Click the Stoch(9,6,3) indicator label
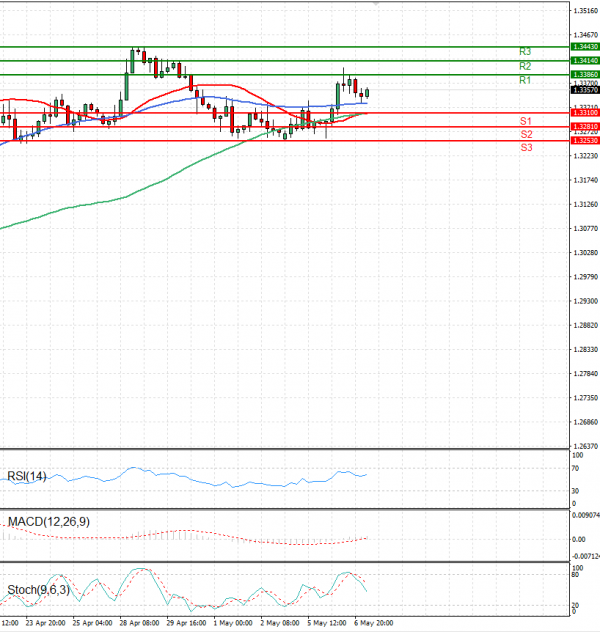Viewport: 600px width, 632px height. pos(38,590)
